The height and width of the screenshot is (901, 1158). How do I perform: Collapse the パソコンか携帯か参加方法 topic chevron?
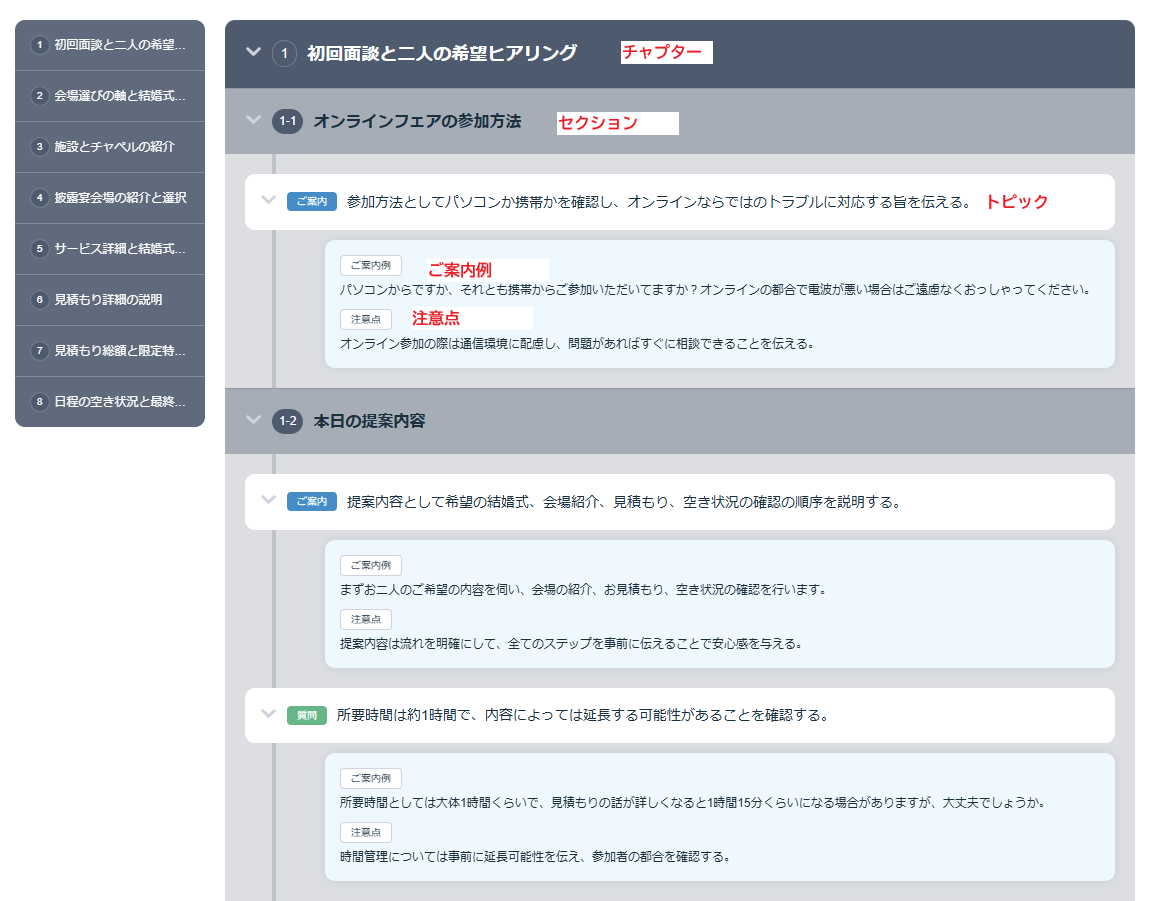(268, 201)
